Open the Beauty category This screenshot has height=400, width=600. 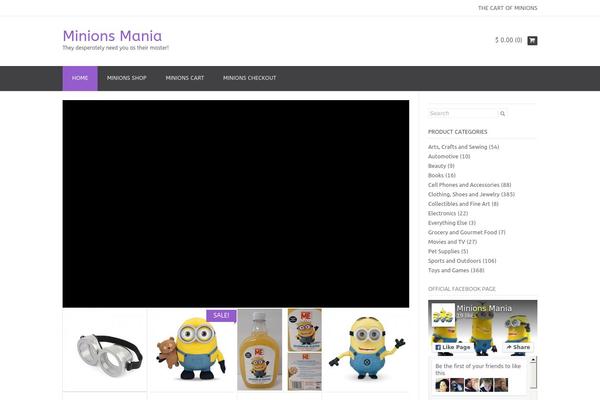pos(441,166)
